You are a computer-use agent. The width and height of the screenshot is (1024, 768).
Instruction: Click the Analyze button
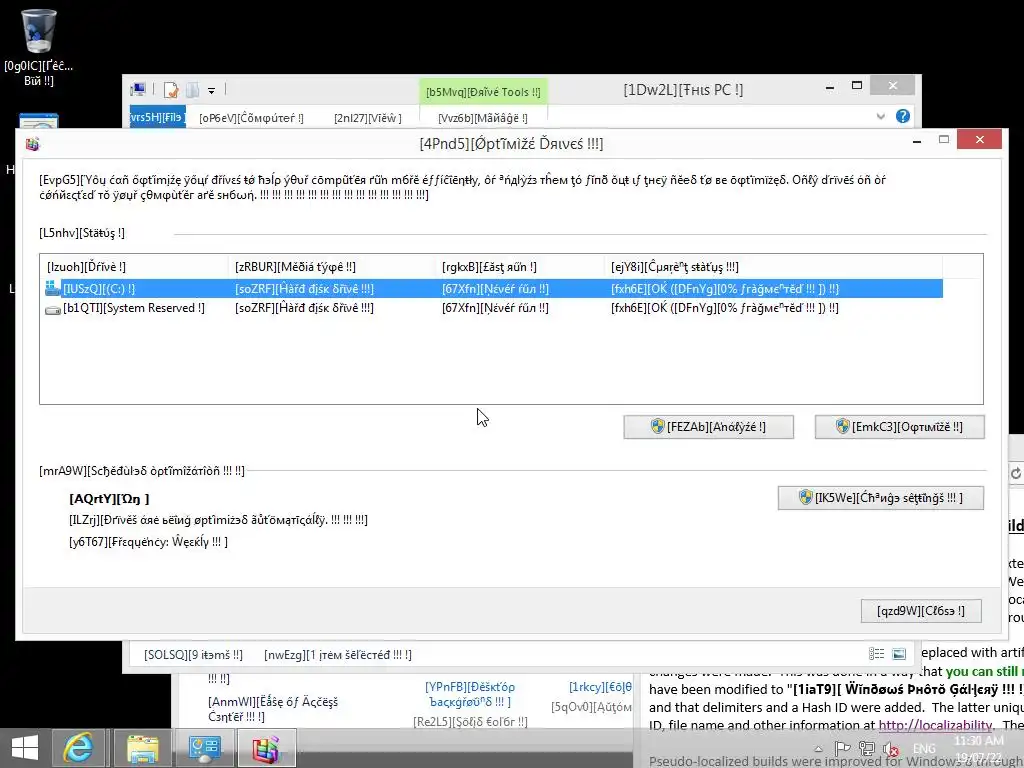click(x=709, y=427)
